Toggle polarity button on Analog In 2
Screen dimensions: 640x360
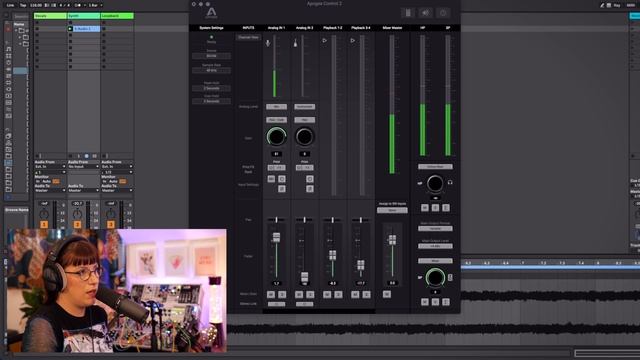click(x=310, y=179)
